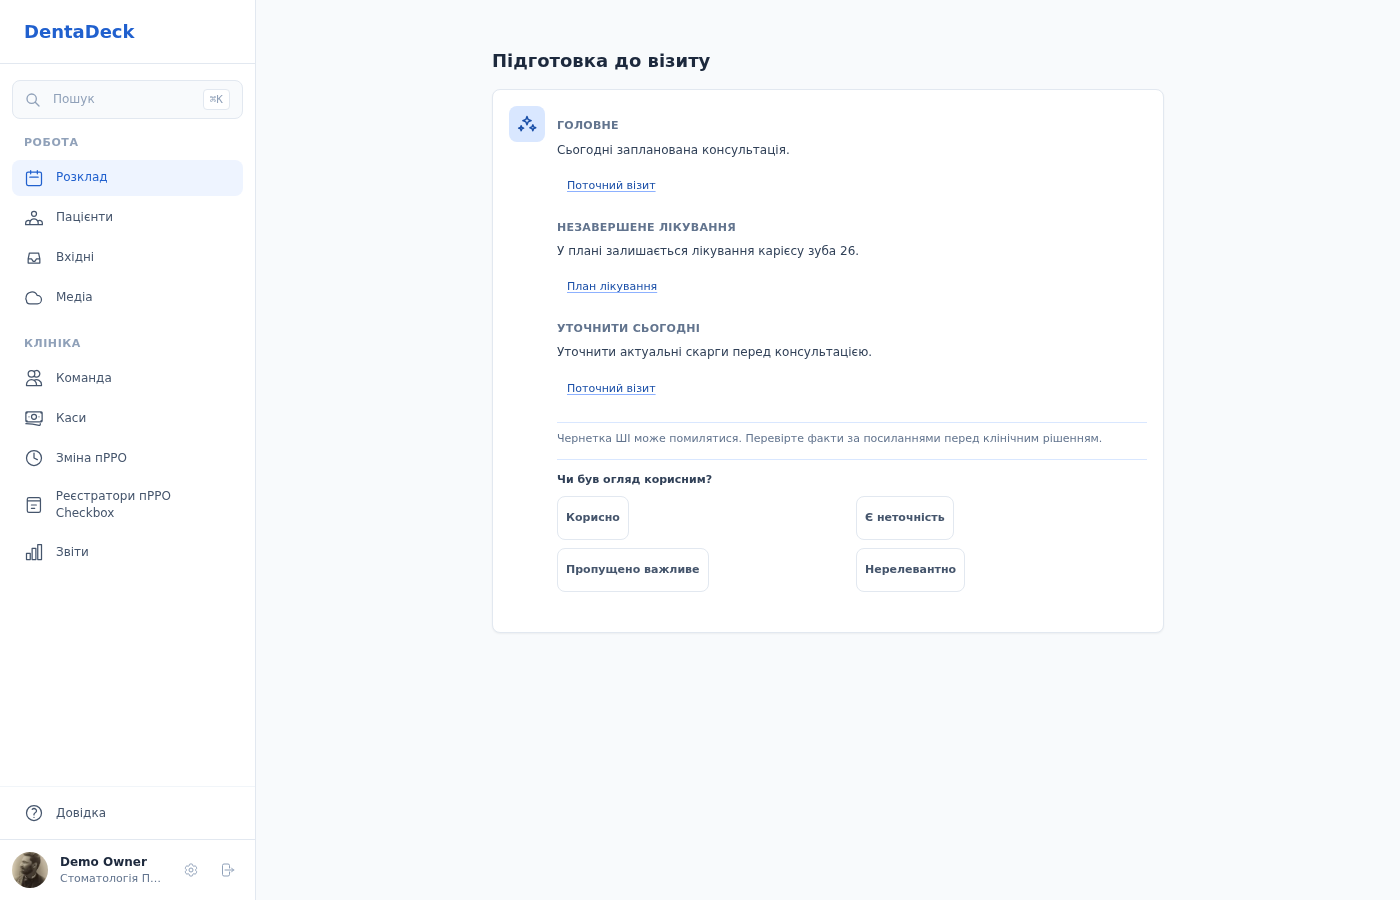
Task: Open the Пацієнти section
Action: coord(127,218)
